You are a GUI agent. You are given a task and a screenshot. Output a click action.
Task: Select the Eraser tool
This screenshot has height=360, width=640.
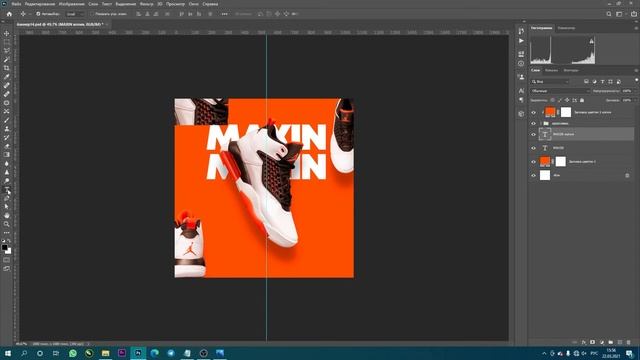tap(7, 146)
